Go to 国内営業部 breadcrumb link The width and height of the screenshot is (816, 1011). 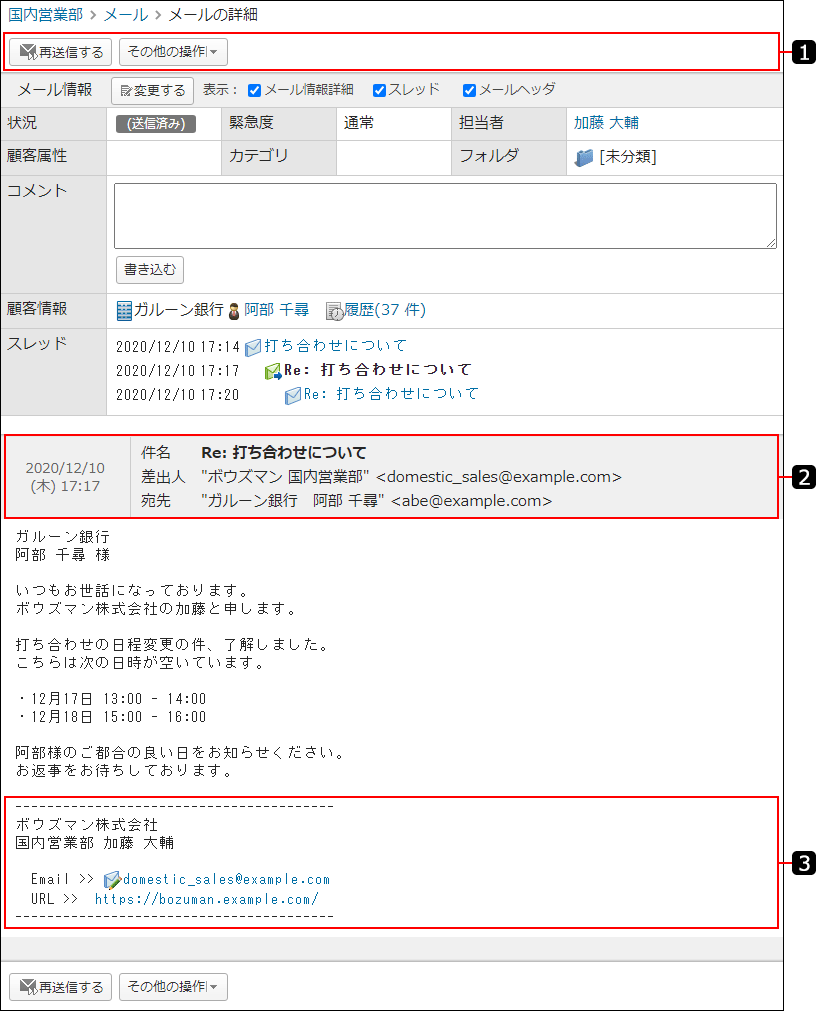[x=46, y=14]
